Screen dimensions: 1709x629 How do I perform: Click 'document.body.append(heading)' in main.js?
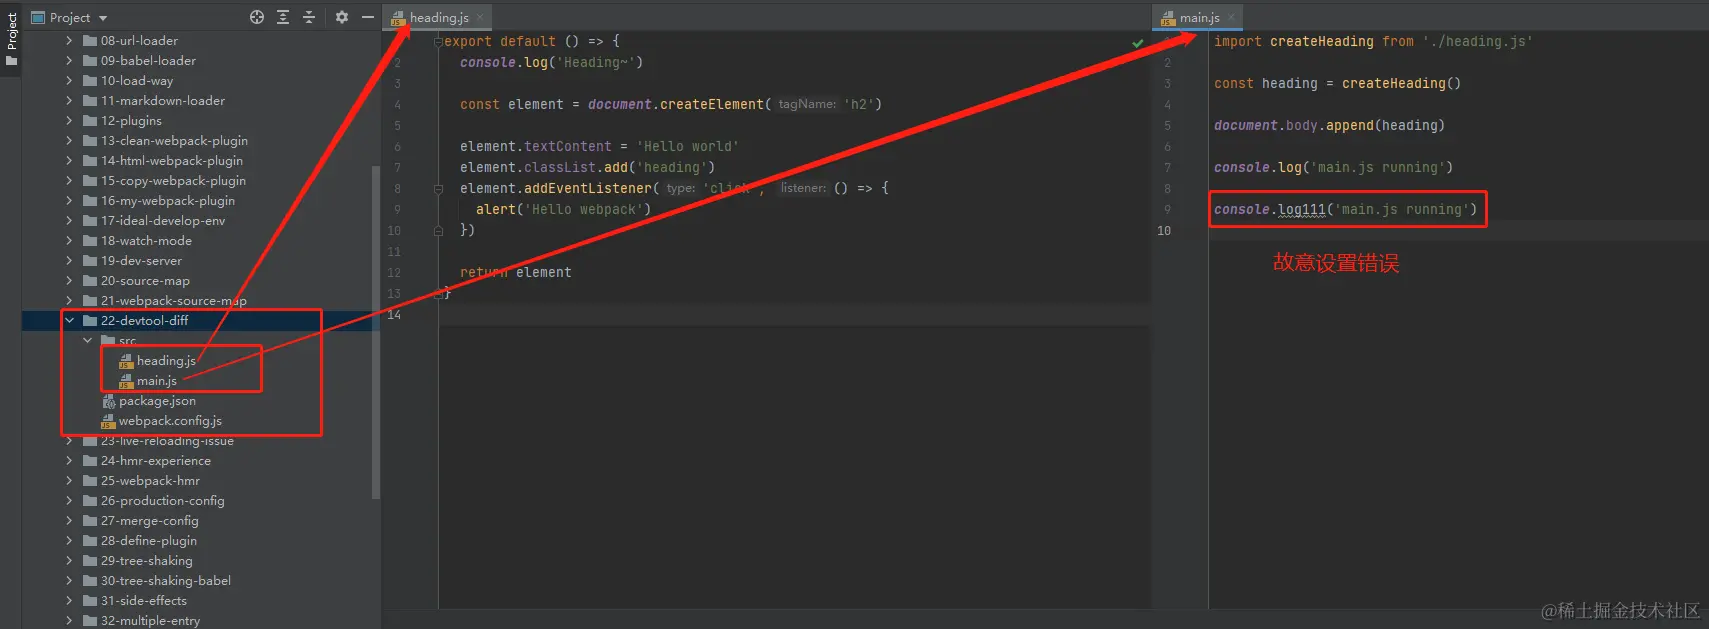tap(1329, 126)
